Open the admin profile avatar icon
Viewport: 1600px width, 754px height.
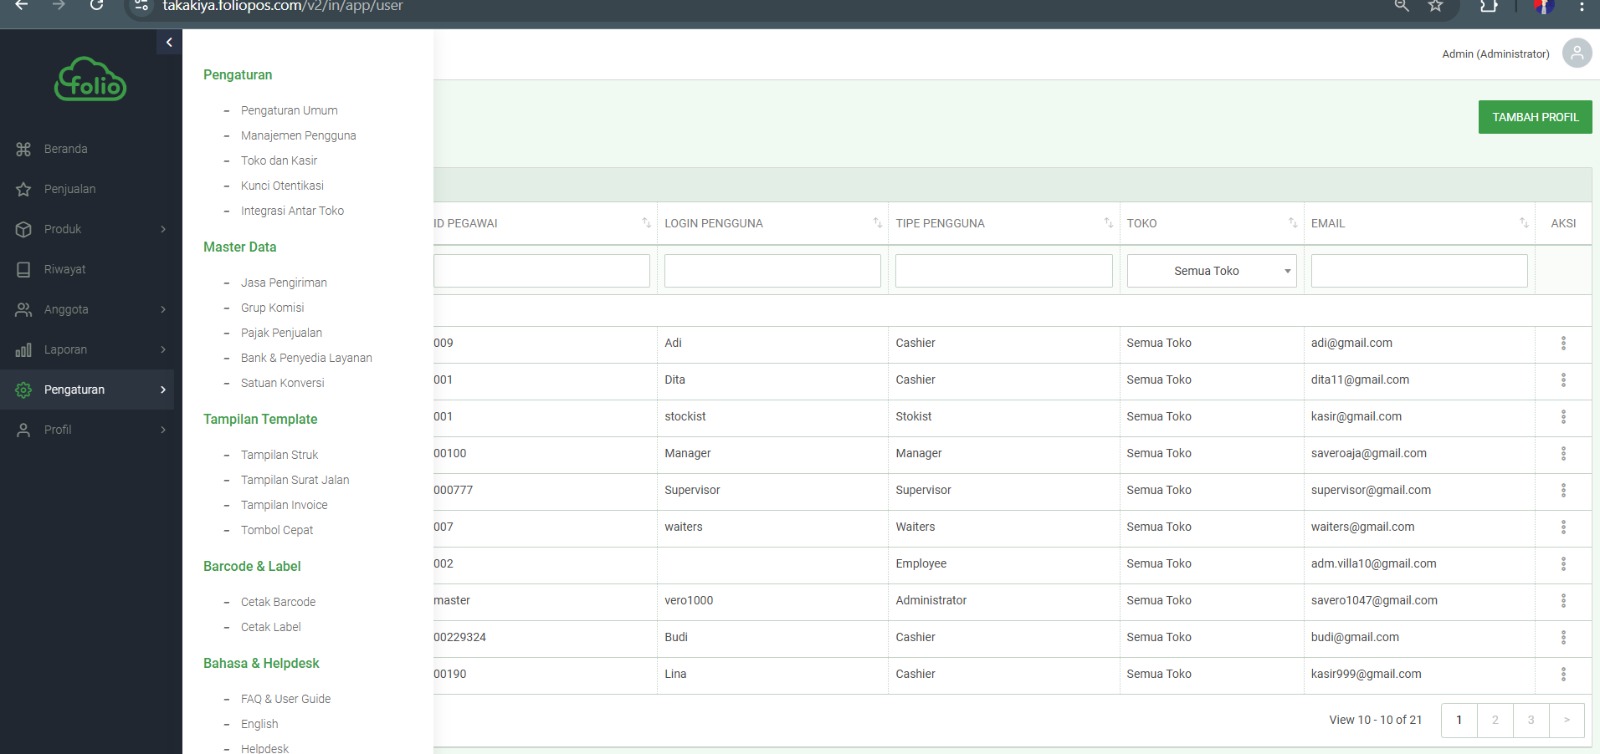pos(1576,53)
